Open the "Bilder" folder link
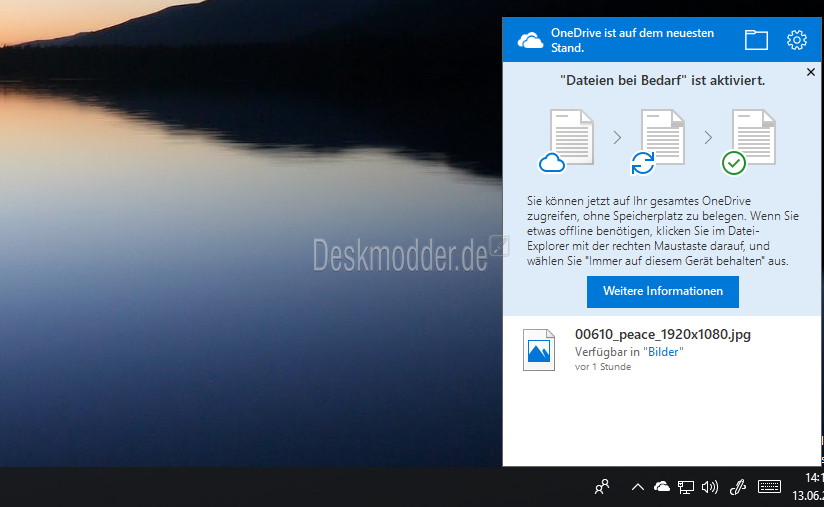 pyautogui.click(x=663, y=352)
